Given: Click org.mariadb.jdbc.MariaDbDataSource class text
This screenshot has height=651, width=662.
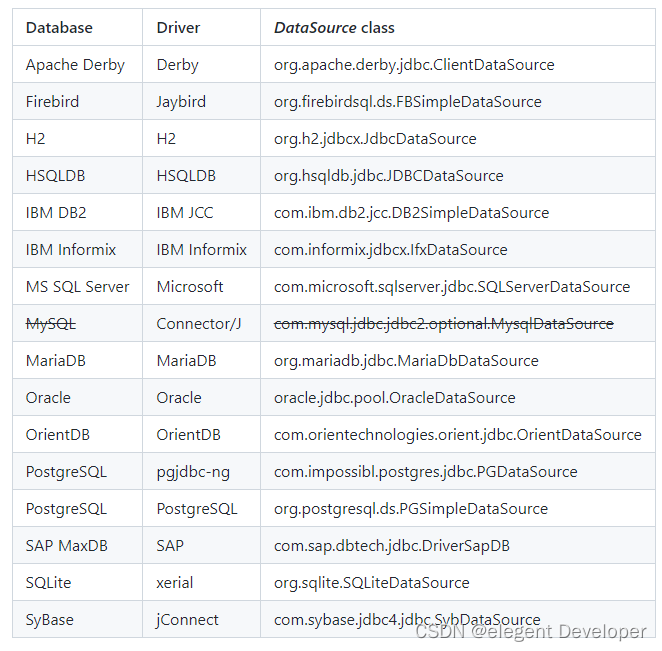Looking at the screenshot, I should 406,361.
